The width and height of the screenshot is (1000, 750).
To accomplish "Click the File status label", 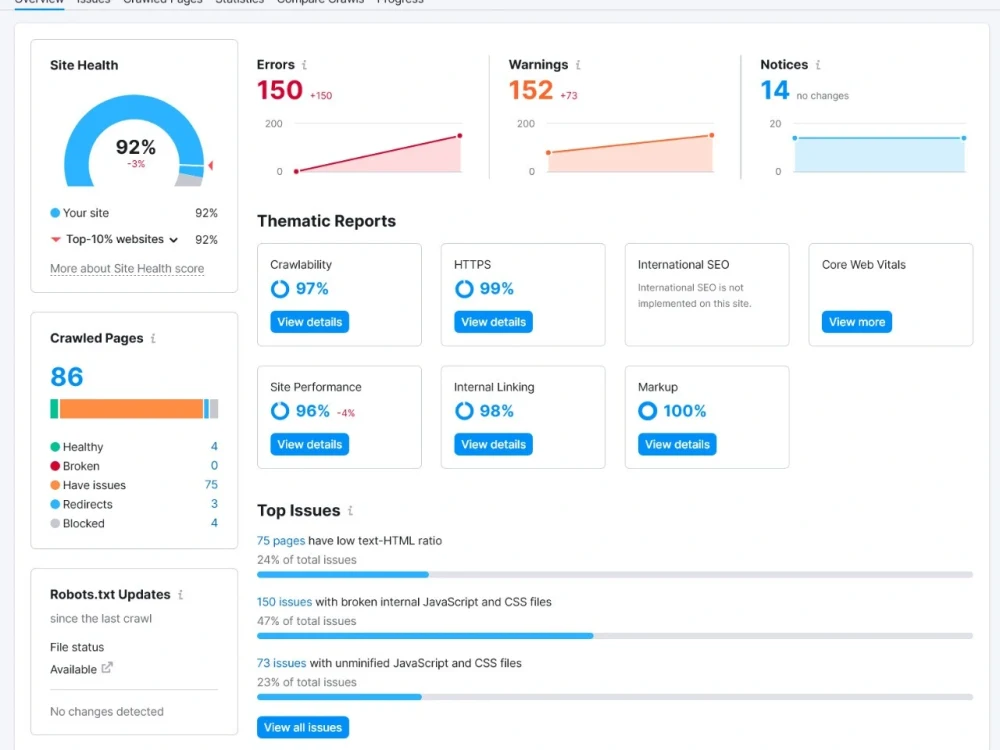I will 77,647.
